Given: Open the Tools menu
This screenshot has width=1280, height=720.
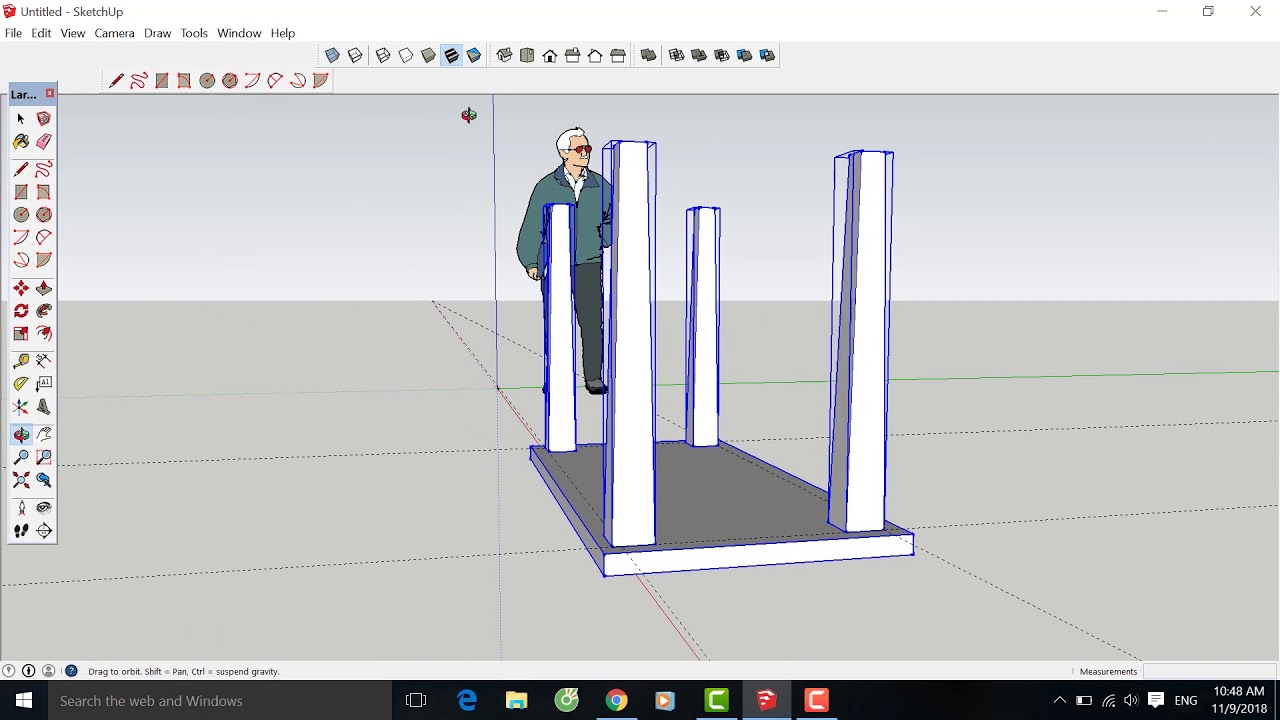Looking at the screenshot, I should pos(194,33).
